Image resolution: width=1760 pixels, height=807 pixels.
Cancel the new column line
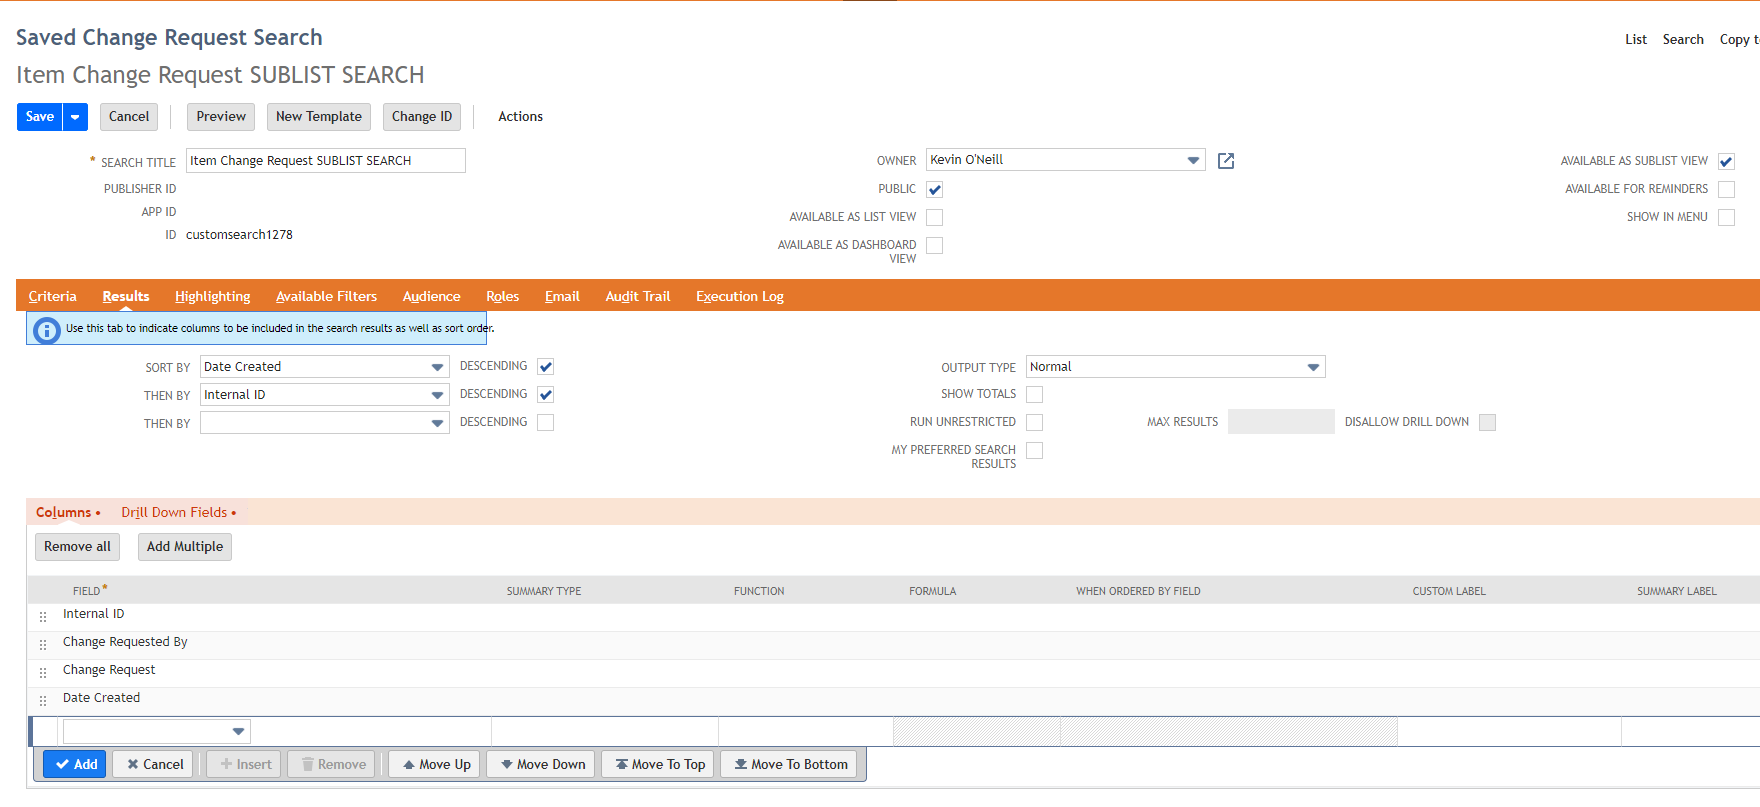tap(153, 765)
